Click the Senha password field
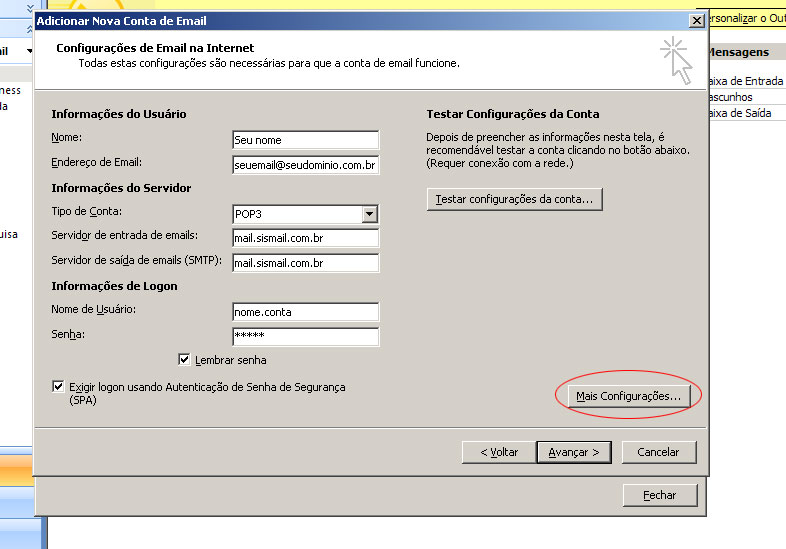Viewport: 786px width, 549px height. tap(306, 336)
